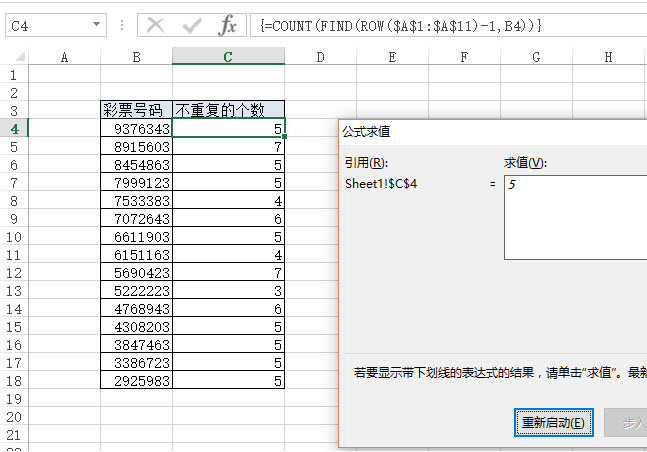Click the Select All corner triangle
Screen dimensions: 647x452
pos(20,57)
